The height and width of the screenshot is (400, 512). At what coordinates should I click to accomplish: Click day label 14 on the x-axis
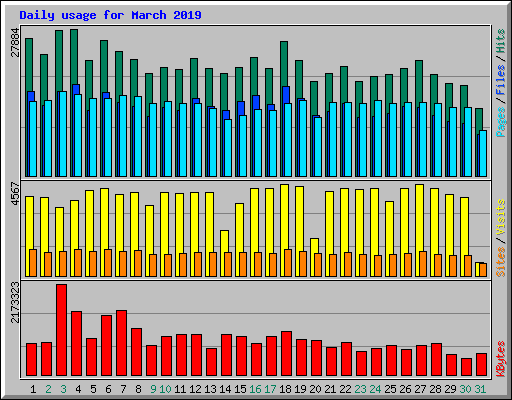click(225, 389)
